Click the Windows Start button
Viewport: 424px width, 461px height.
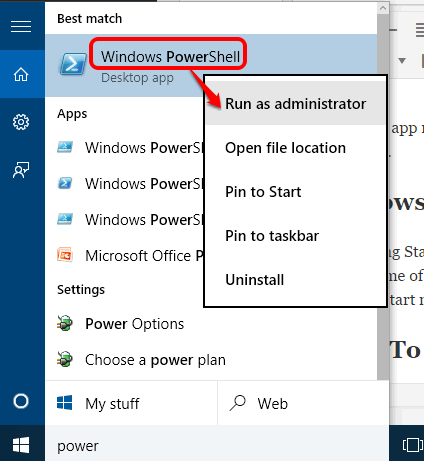click(x=21, y=445)
